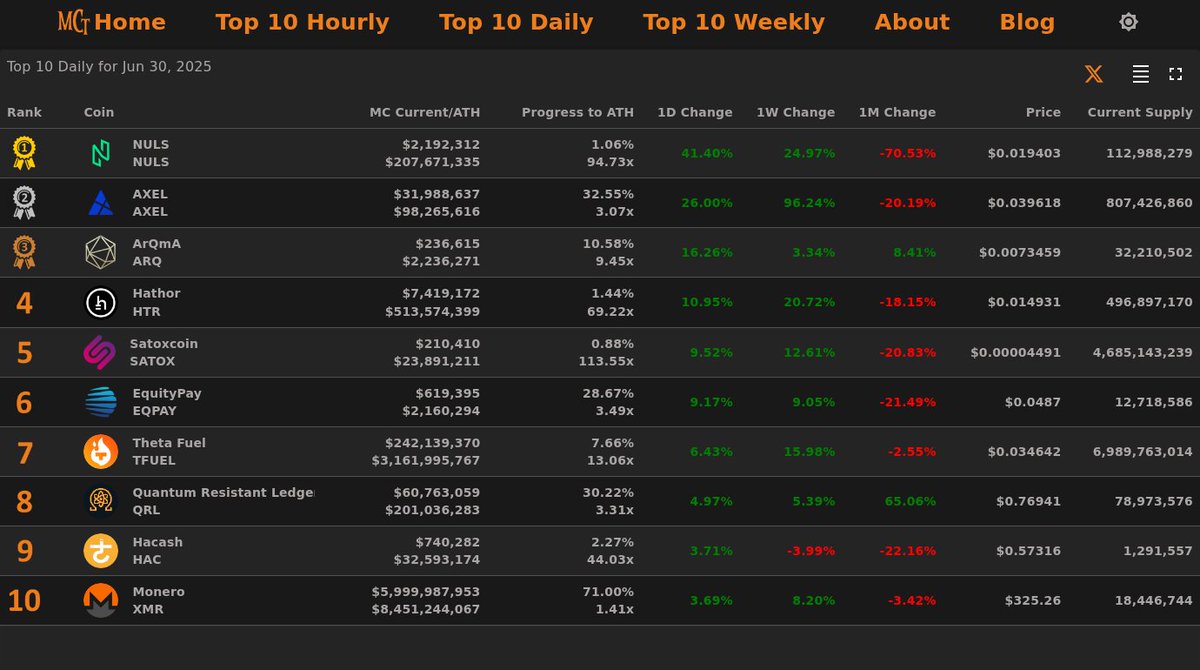Click the AXEL coin logo
1200x670 pixels.
pos(101,203)
